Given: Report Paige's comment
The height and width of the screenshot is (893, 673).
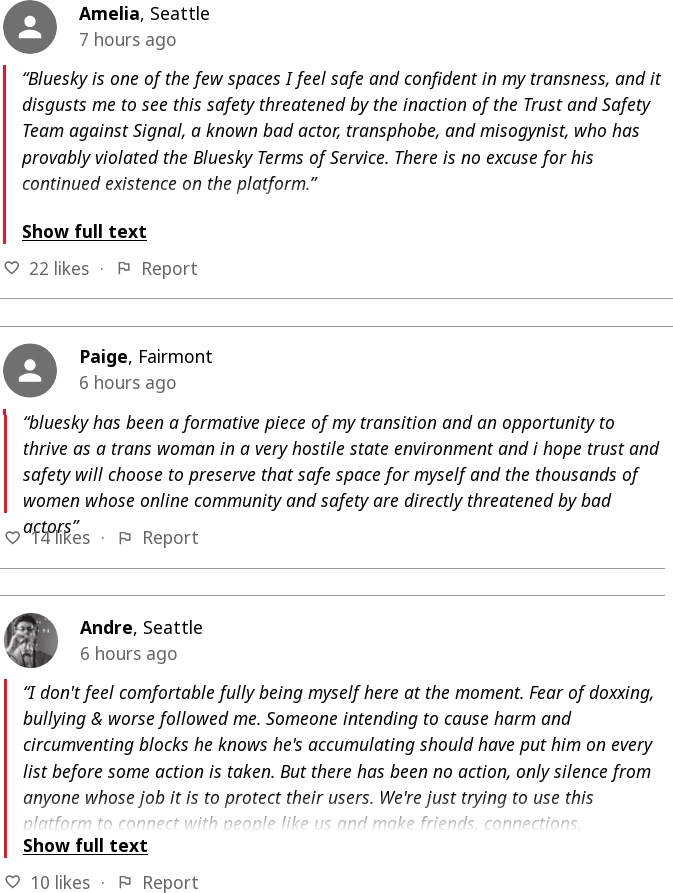Looking at the screenshot, I should pyautogui.click(x=170, y=538).
